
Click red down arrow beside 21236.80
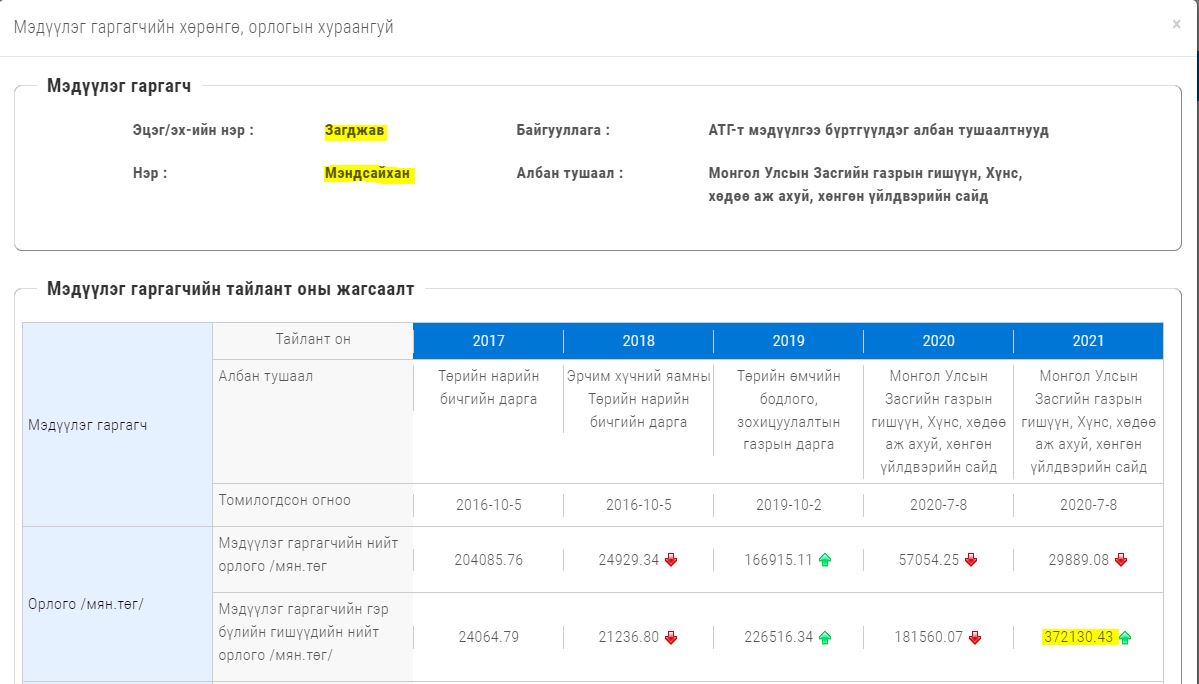671,637
